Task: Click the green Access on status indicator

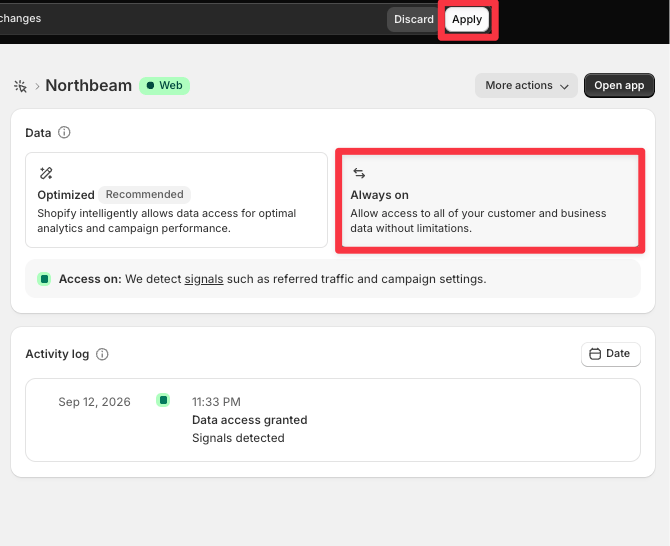Action: point(44,279)
